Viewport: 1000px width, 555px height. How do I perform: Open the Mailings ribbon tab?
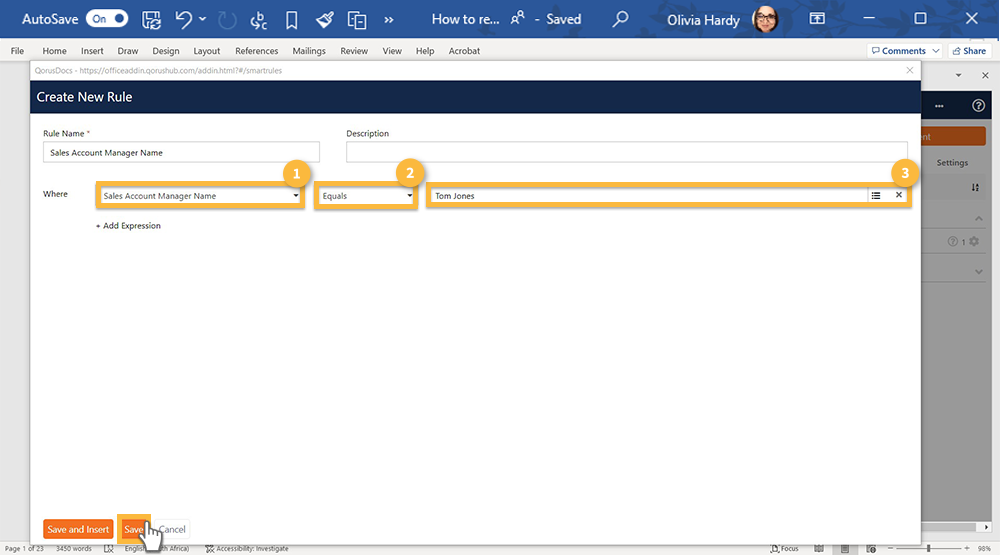point(309,51)
